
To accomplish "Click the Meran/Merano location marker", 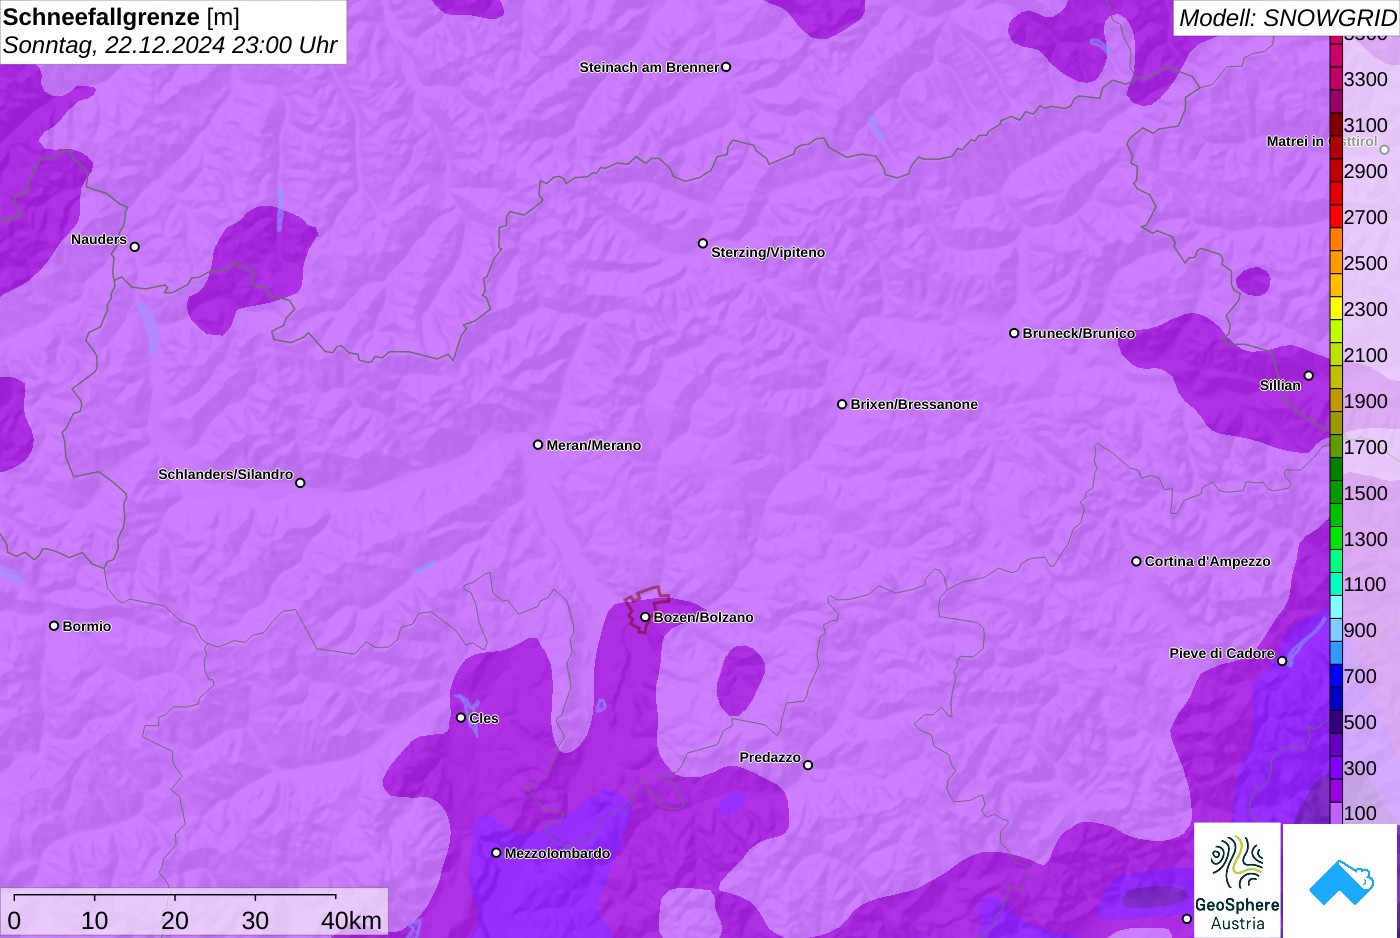I will (x=538, y=444).
